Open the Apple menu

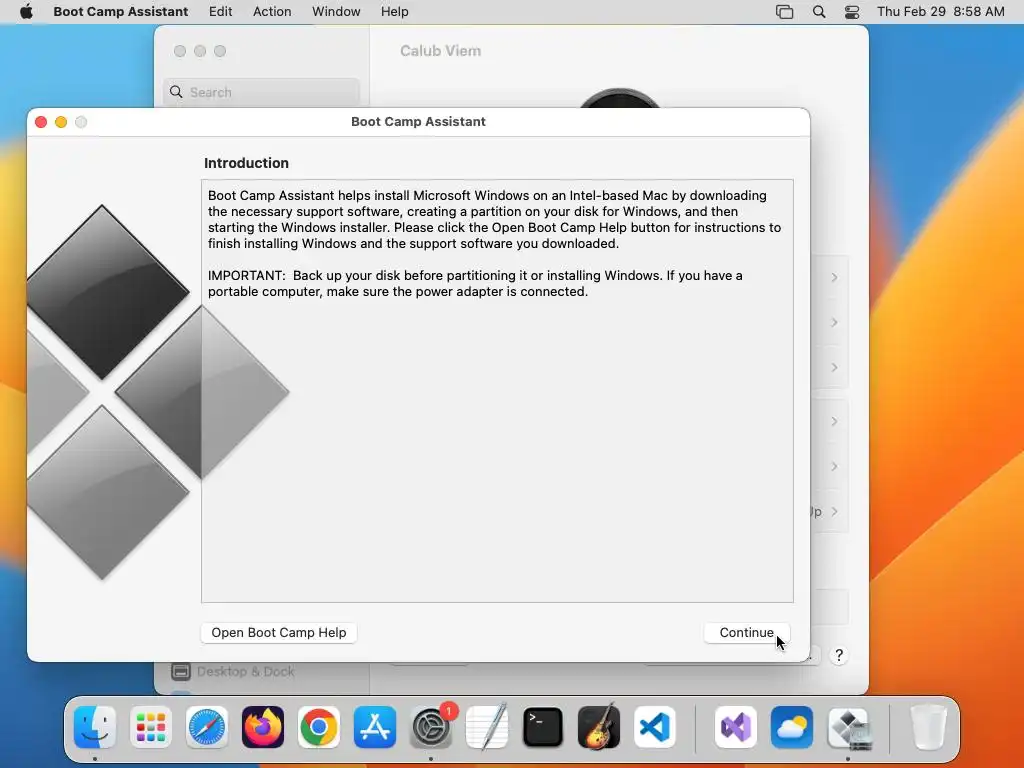(26, 12)
